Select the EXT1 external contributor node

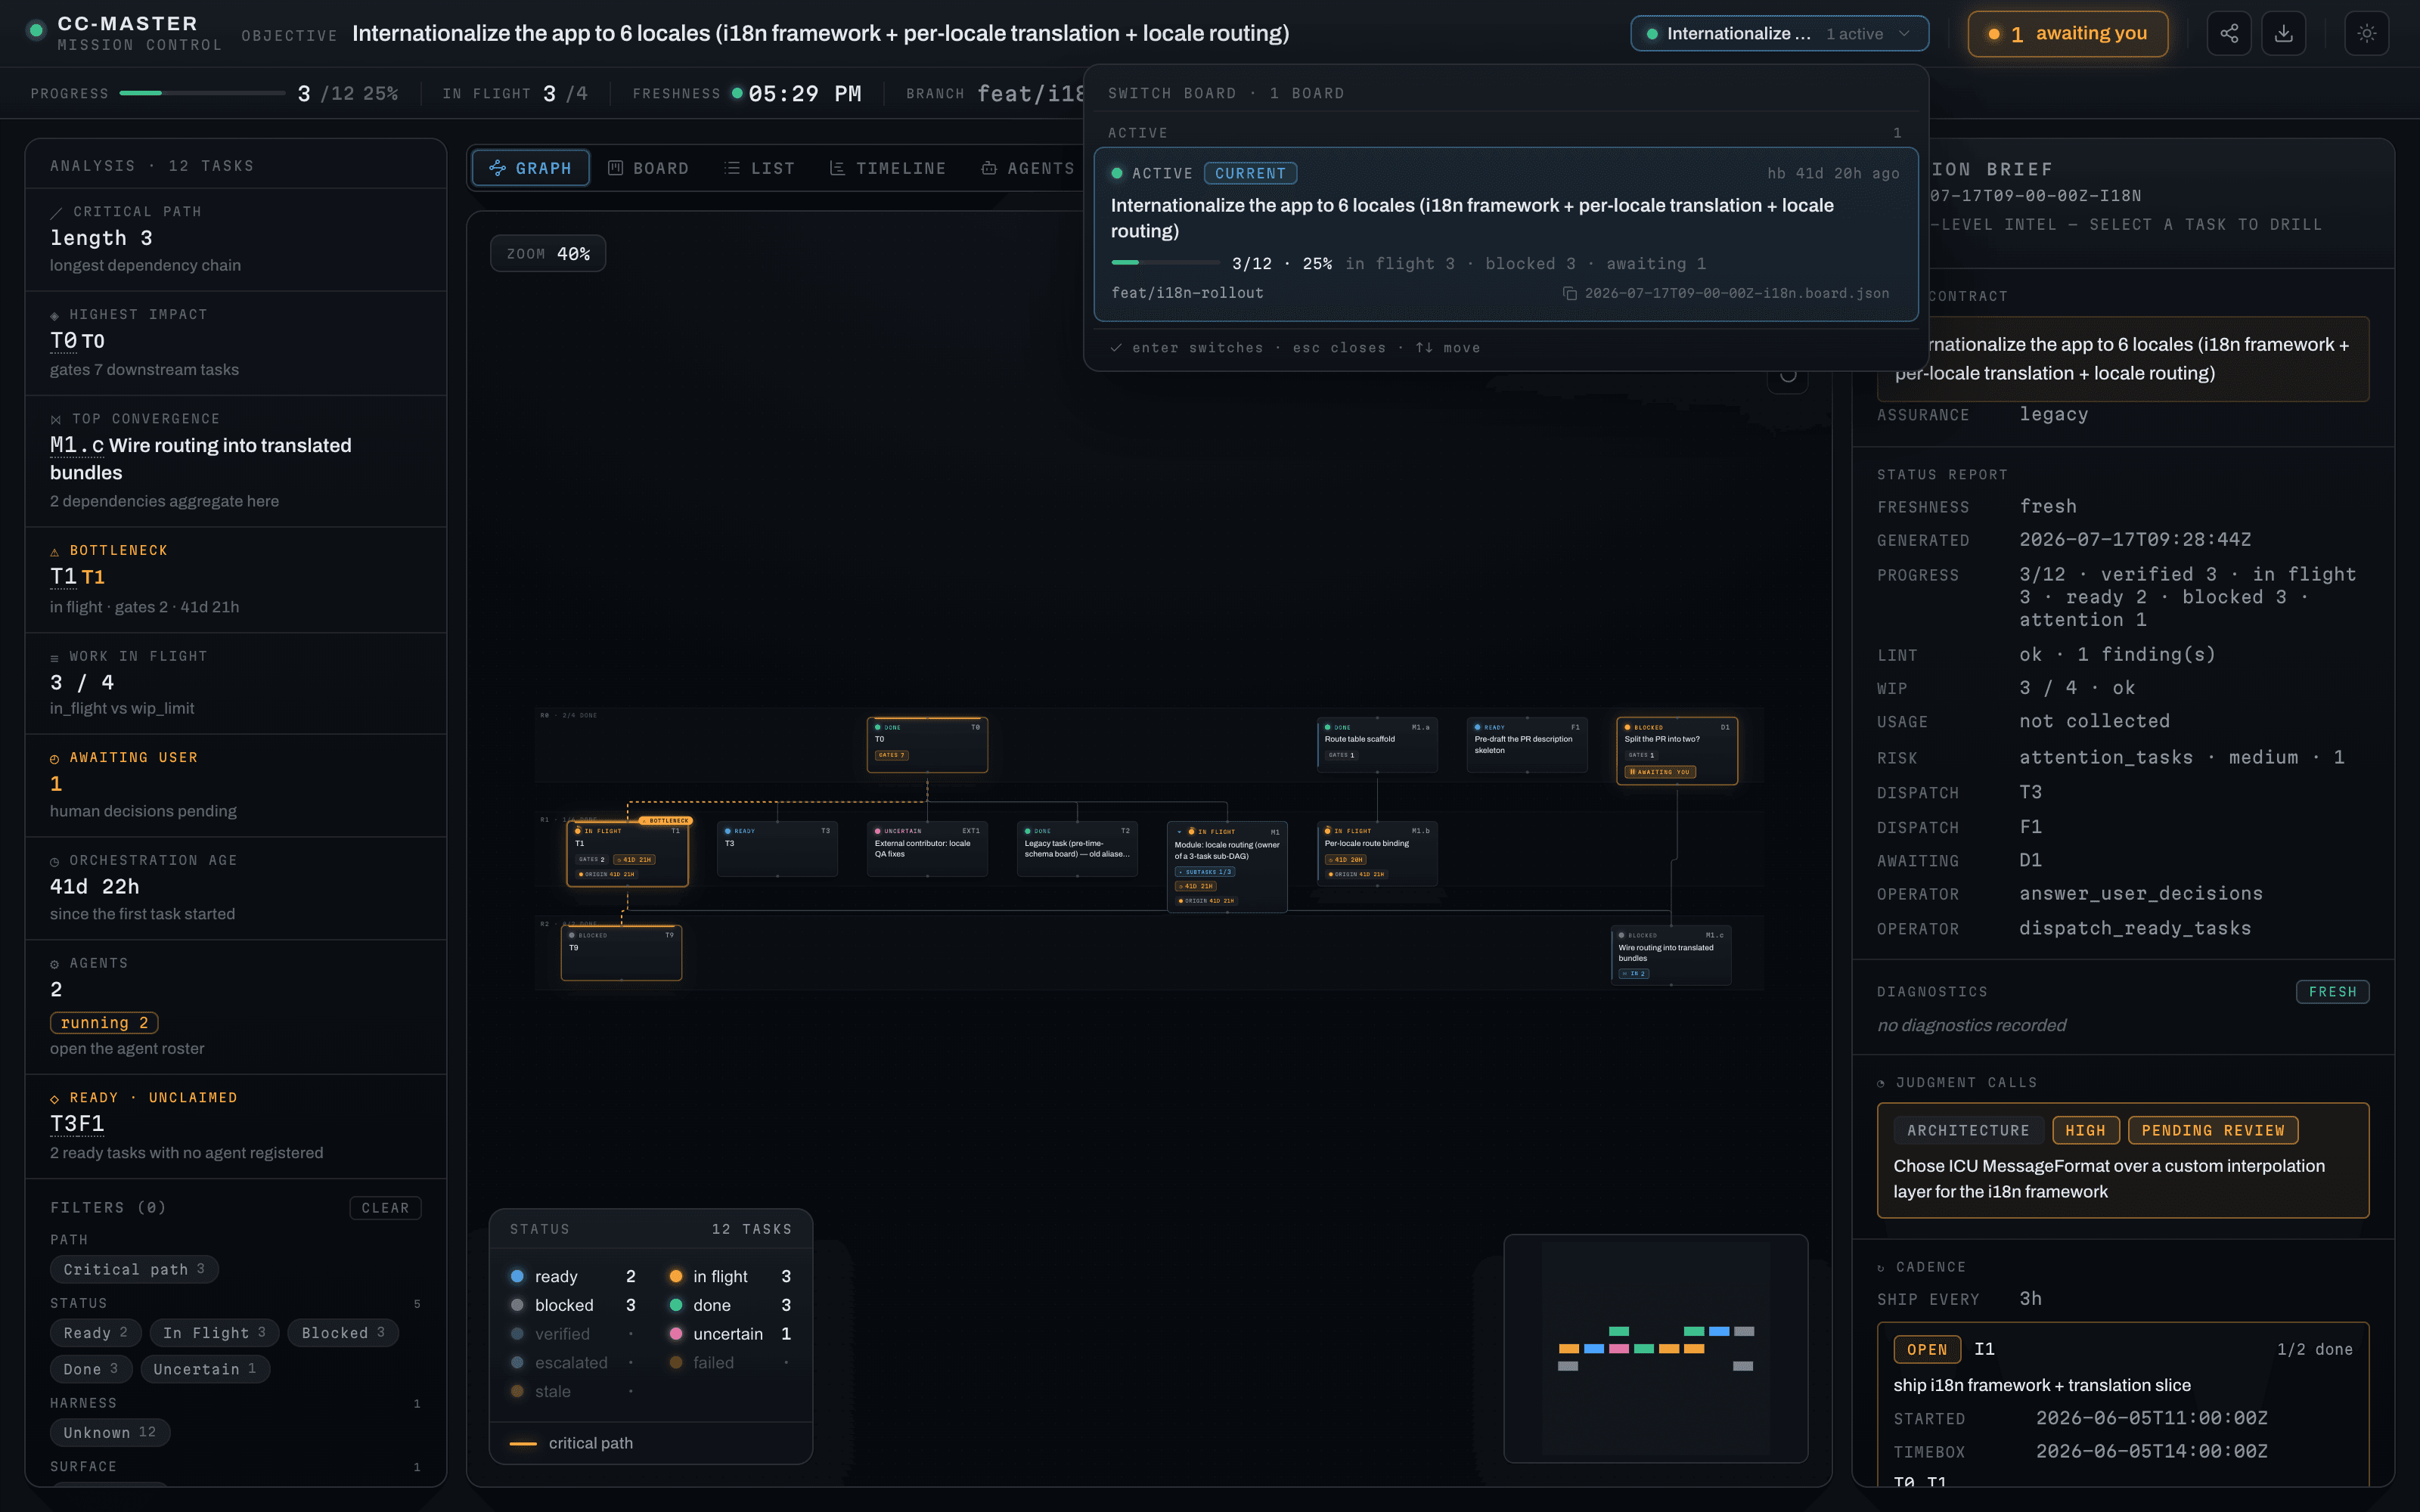927,849
